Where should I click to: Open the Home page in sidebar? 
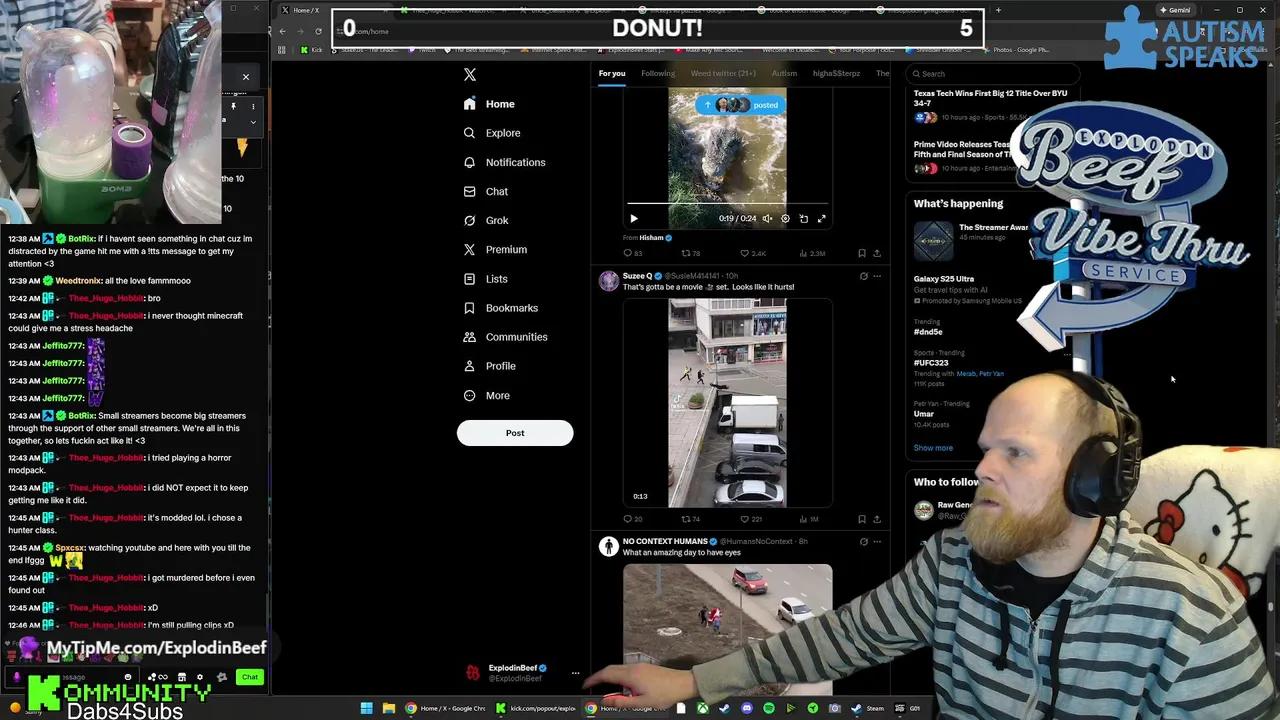[489, 104]
